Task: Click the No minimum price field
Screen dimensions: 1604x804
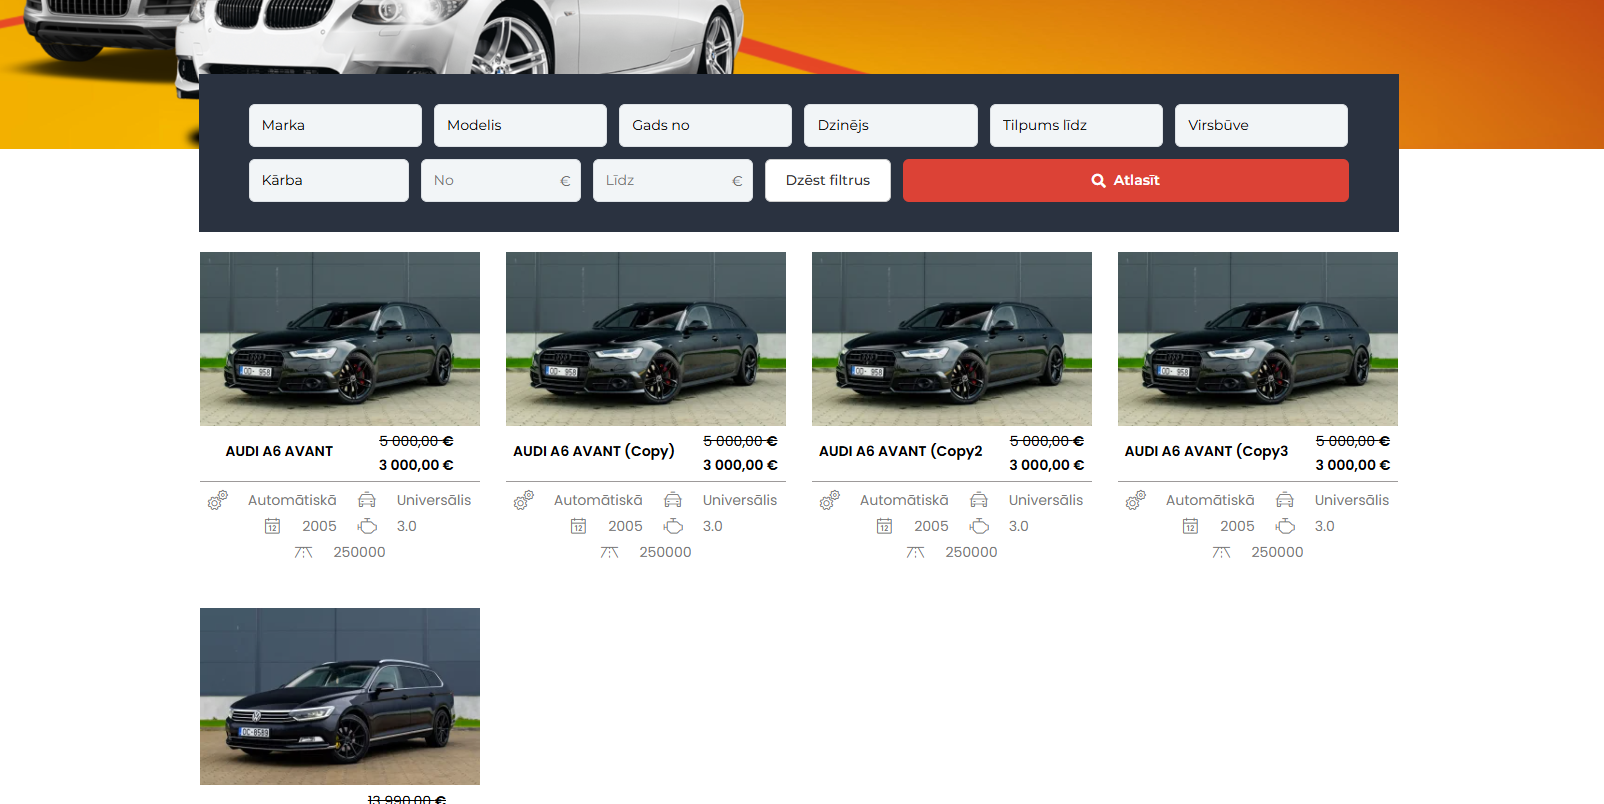Action: tap(492, 181)
